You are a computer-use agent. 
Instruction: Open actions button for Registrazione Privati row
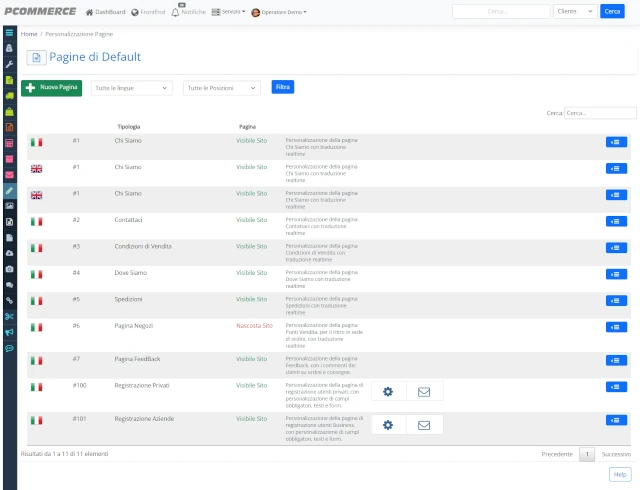(616, 387)
